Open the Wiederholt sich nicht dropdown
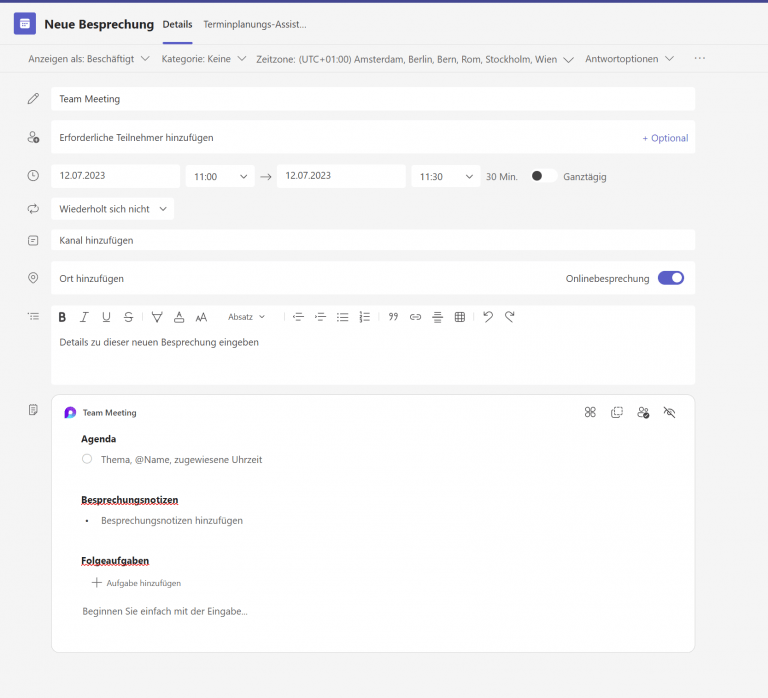This screenshot has width=768, height=698. tap(113, 209)
